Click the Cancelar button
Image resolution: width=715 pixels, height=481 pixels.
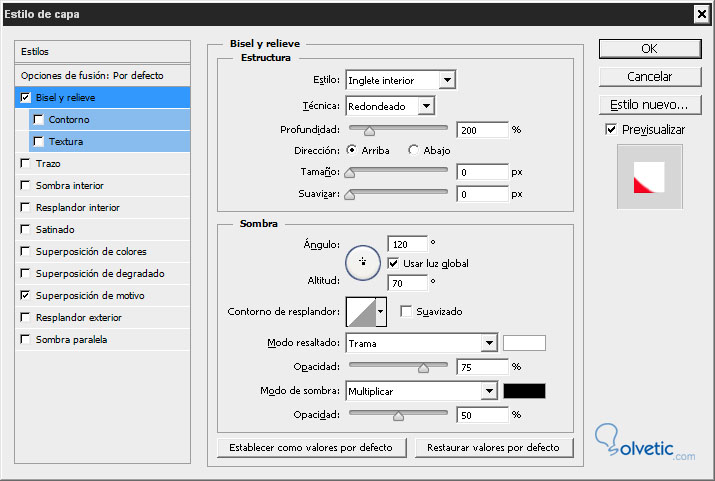(x=650, y=77)
